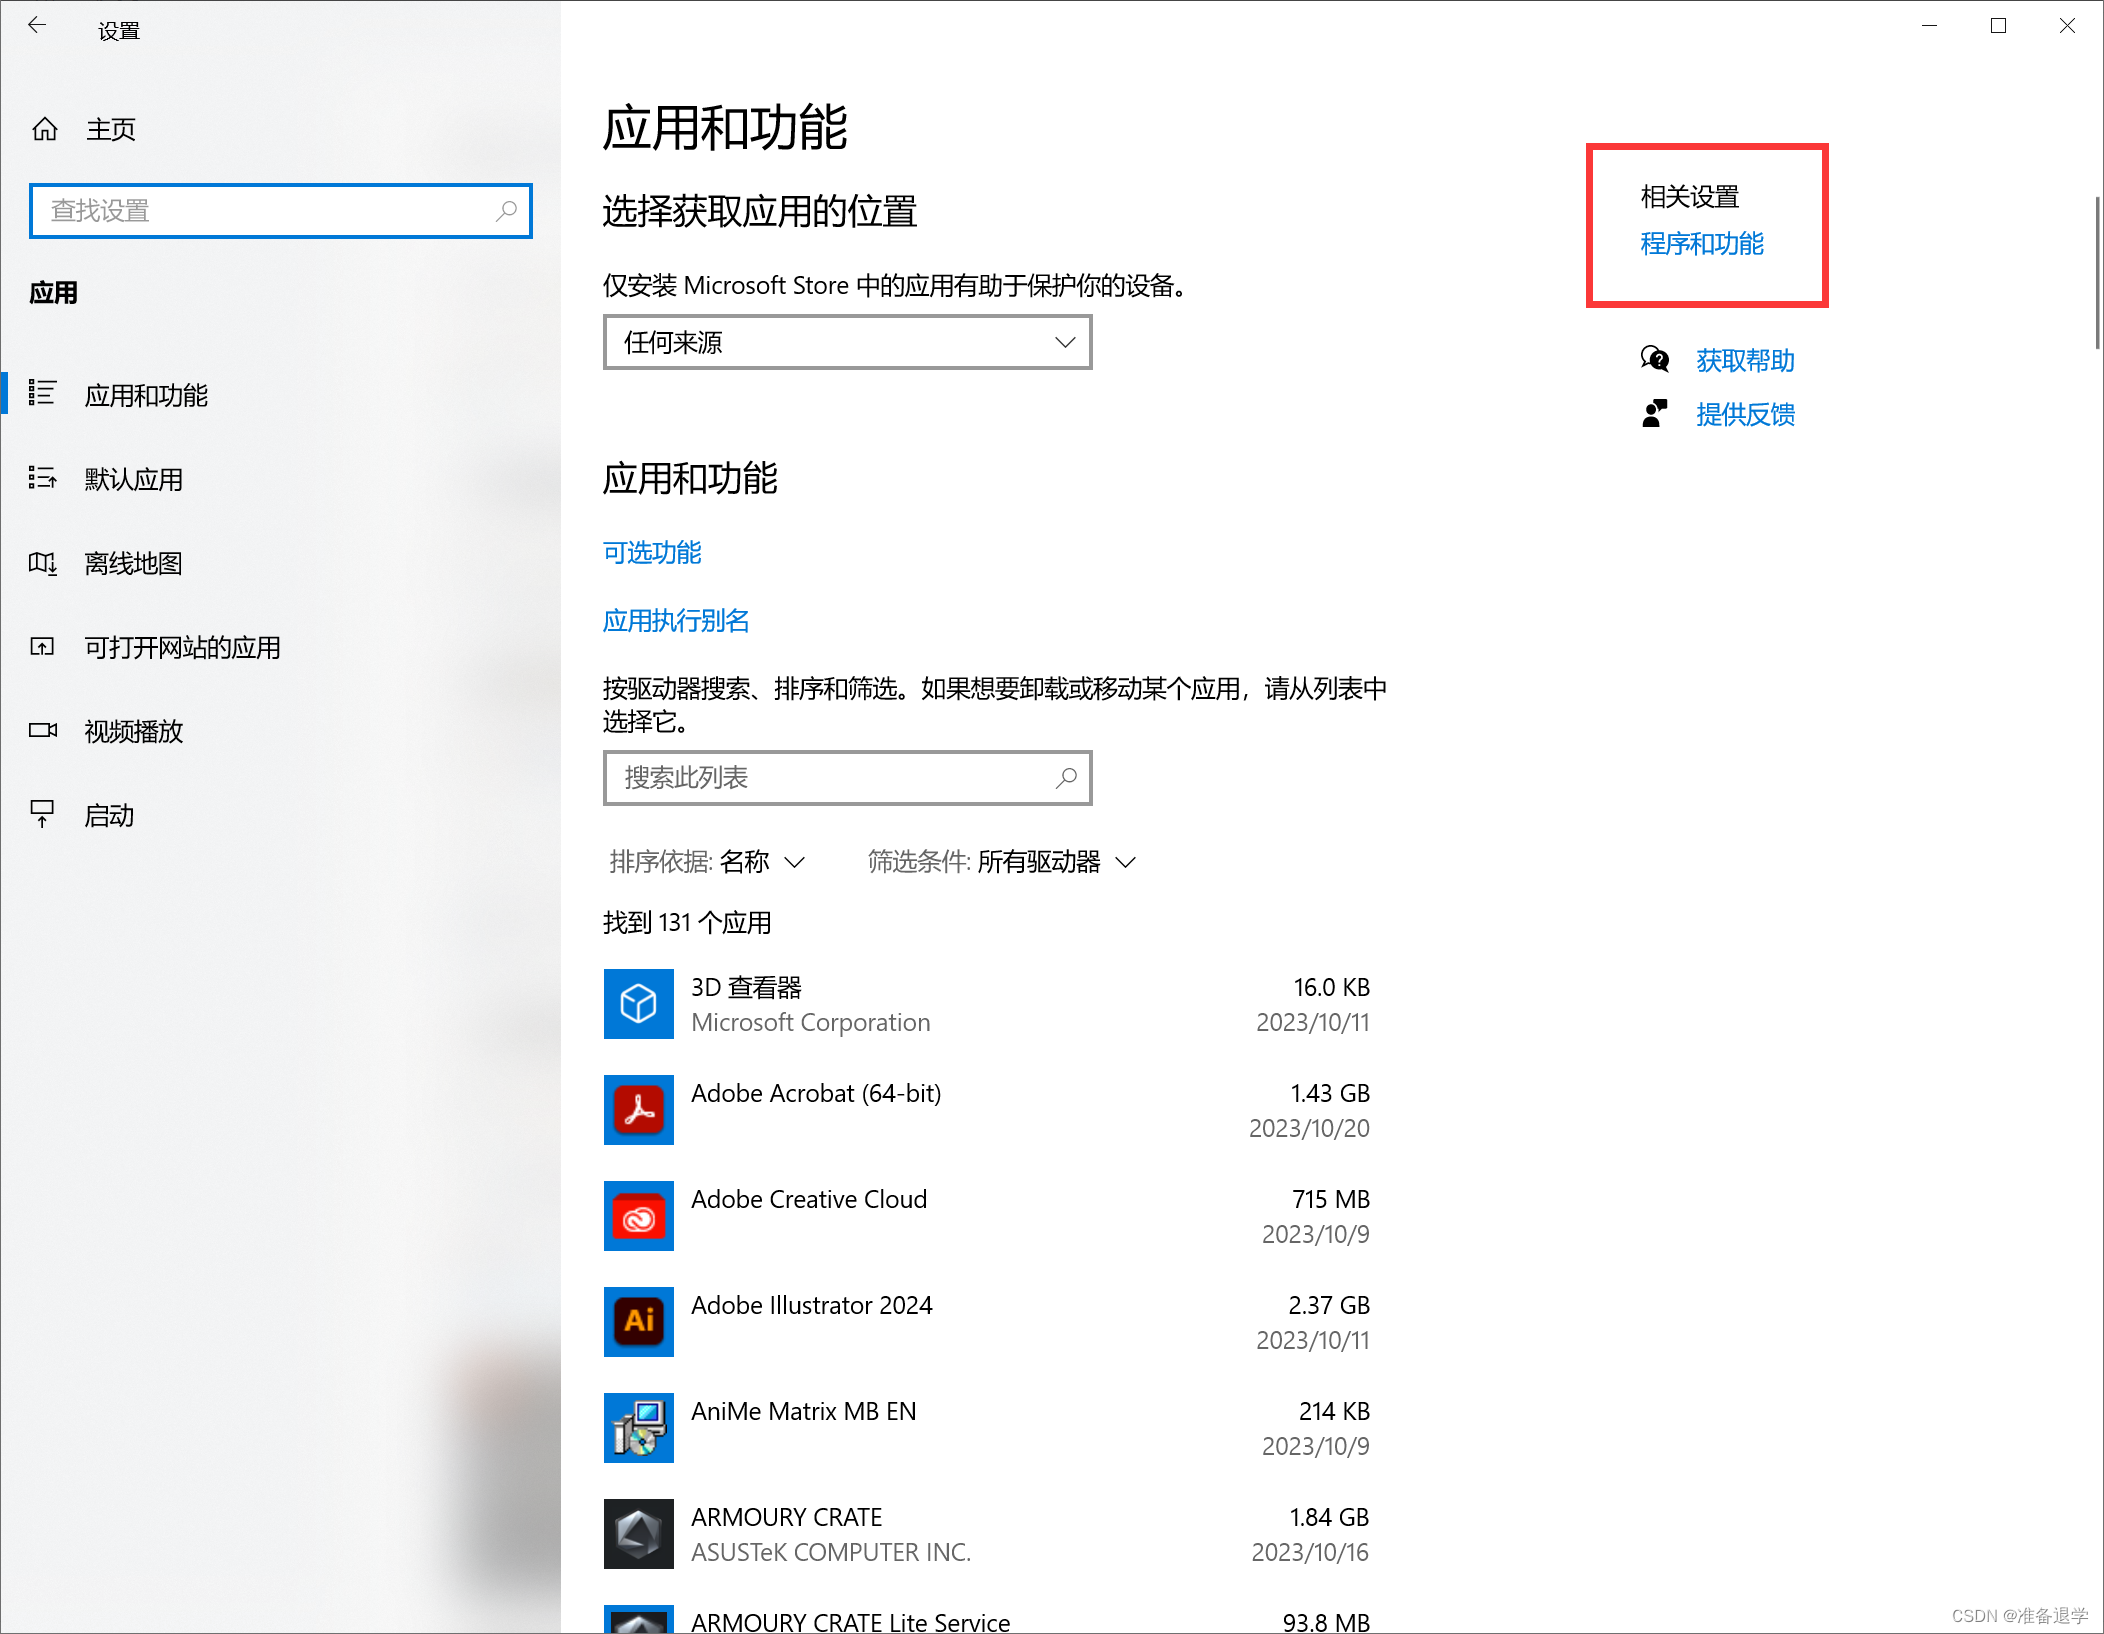Screen dimensions: 2104x1634
Task: Select 默认应用 in the sidebar
Action: 133,479
